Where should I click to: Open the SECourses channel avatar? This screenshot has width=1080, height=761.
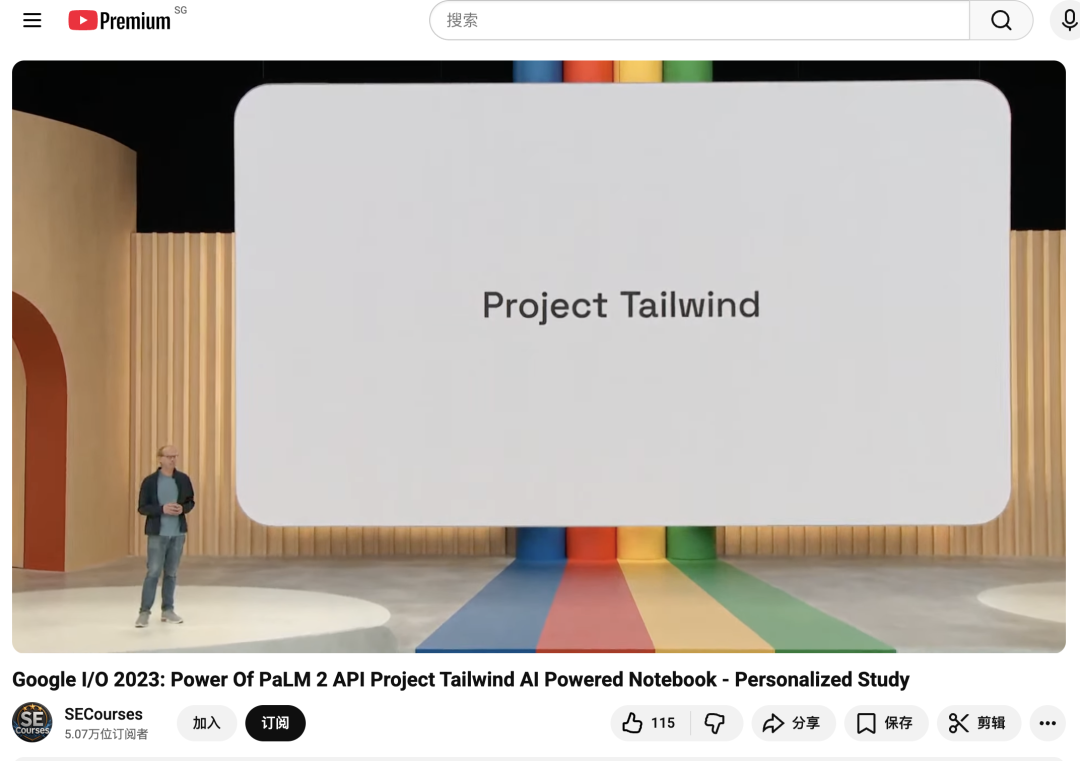(x=32, y=722)
